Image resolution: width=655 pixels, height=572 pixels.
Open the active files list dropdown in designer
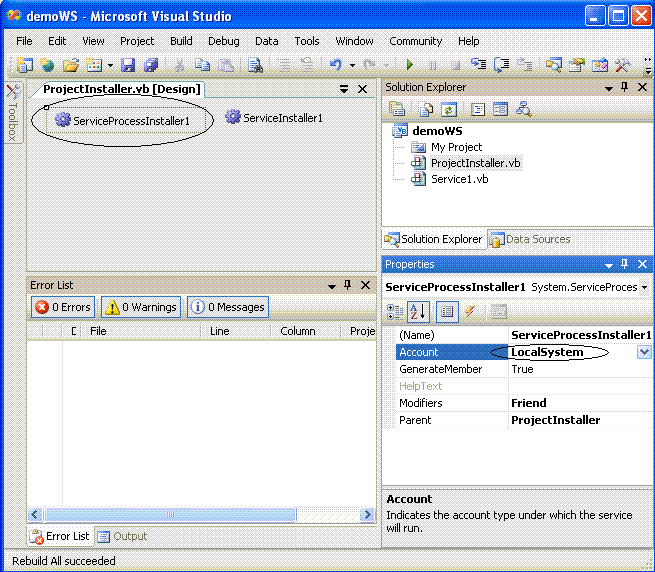click(344, 89)
